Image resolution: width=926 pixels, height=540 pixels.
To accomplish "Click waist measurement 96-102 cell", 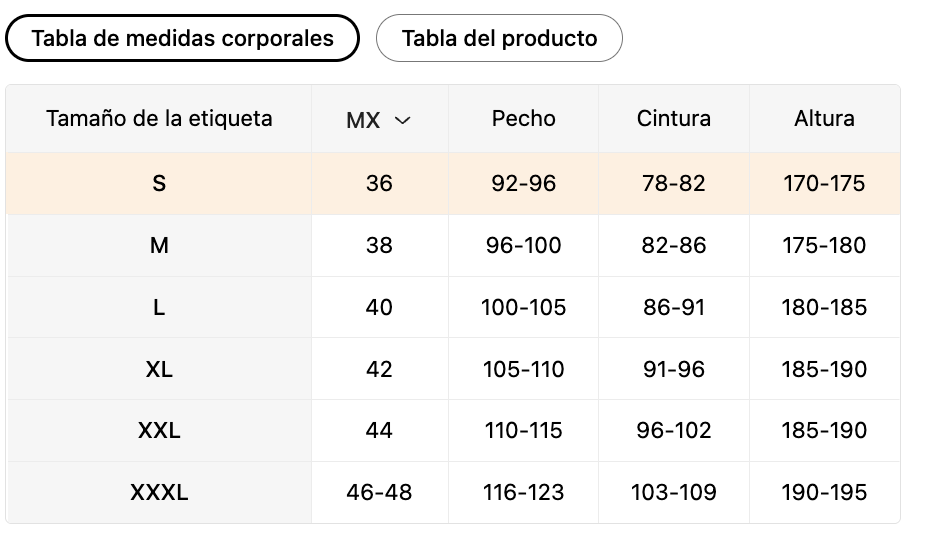I will 674,431.
